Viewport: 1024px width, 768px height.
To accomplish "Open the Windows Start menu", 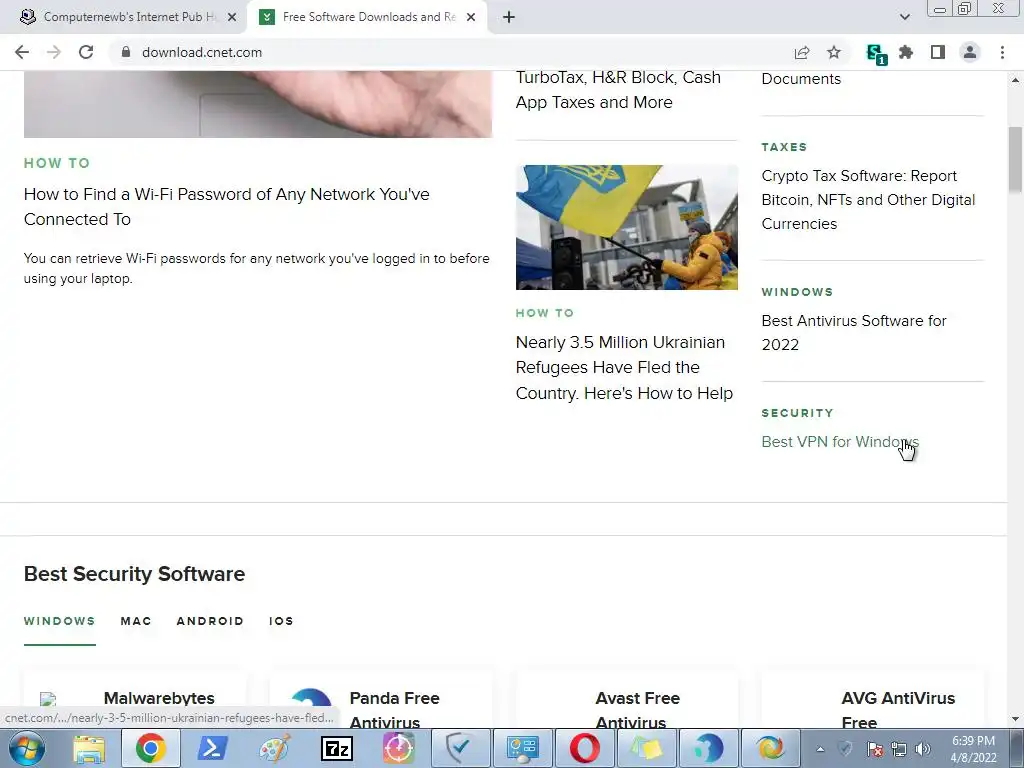I will [27, 748].
